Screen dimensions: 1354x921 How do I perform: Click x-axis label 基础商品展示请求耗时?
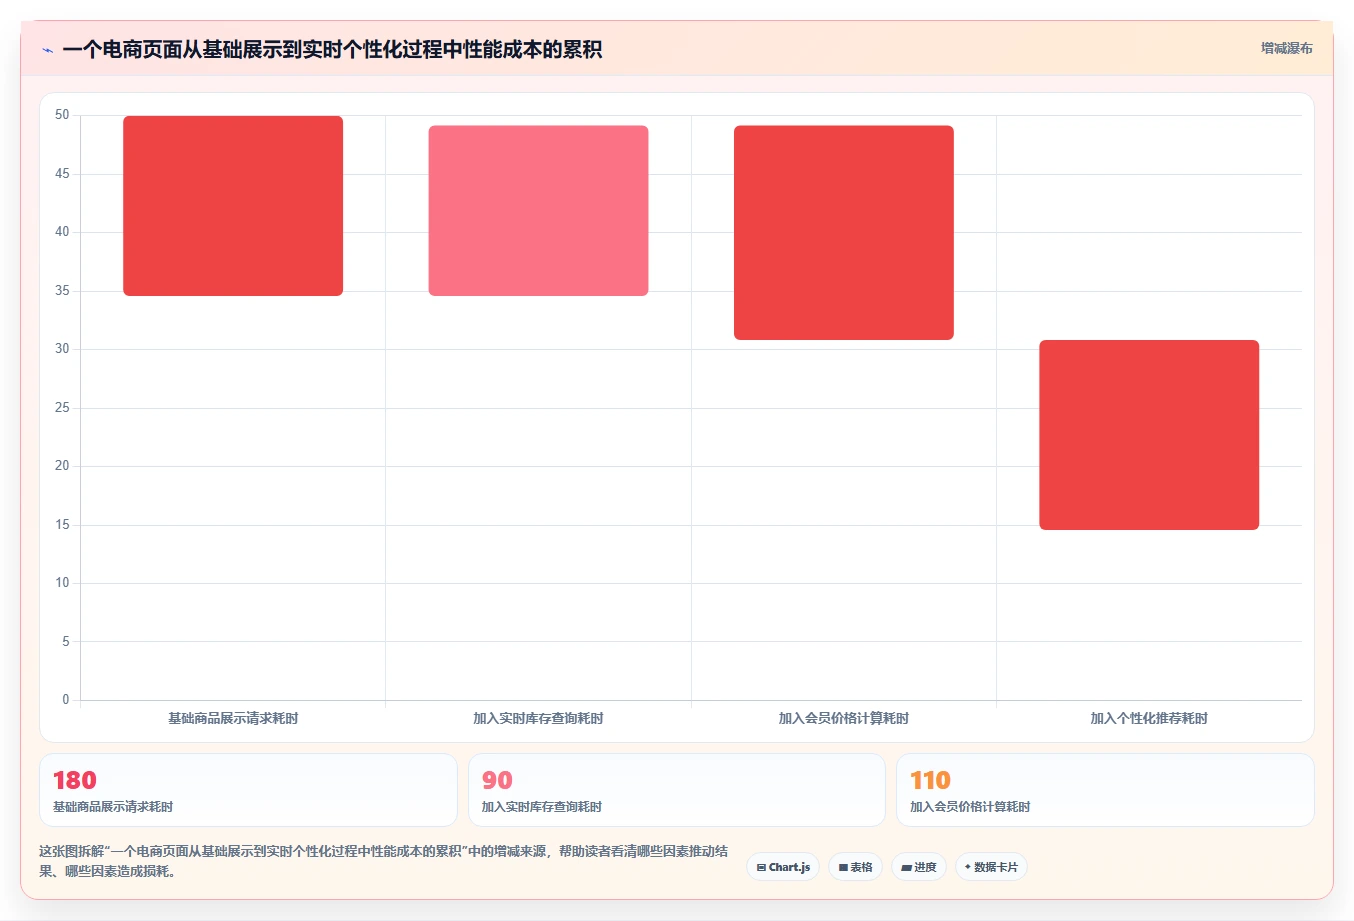click(x=233, y=718)
